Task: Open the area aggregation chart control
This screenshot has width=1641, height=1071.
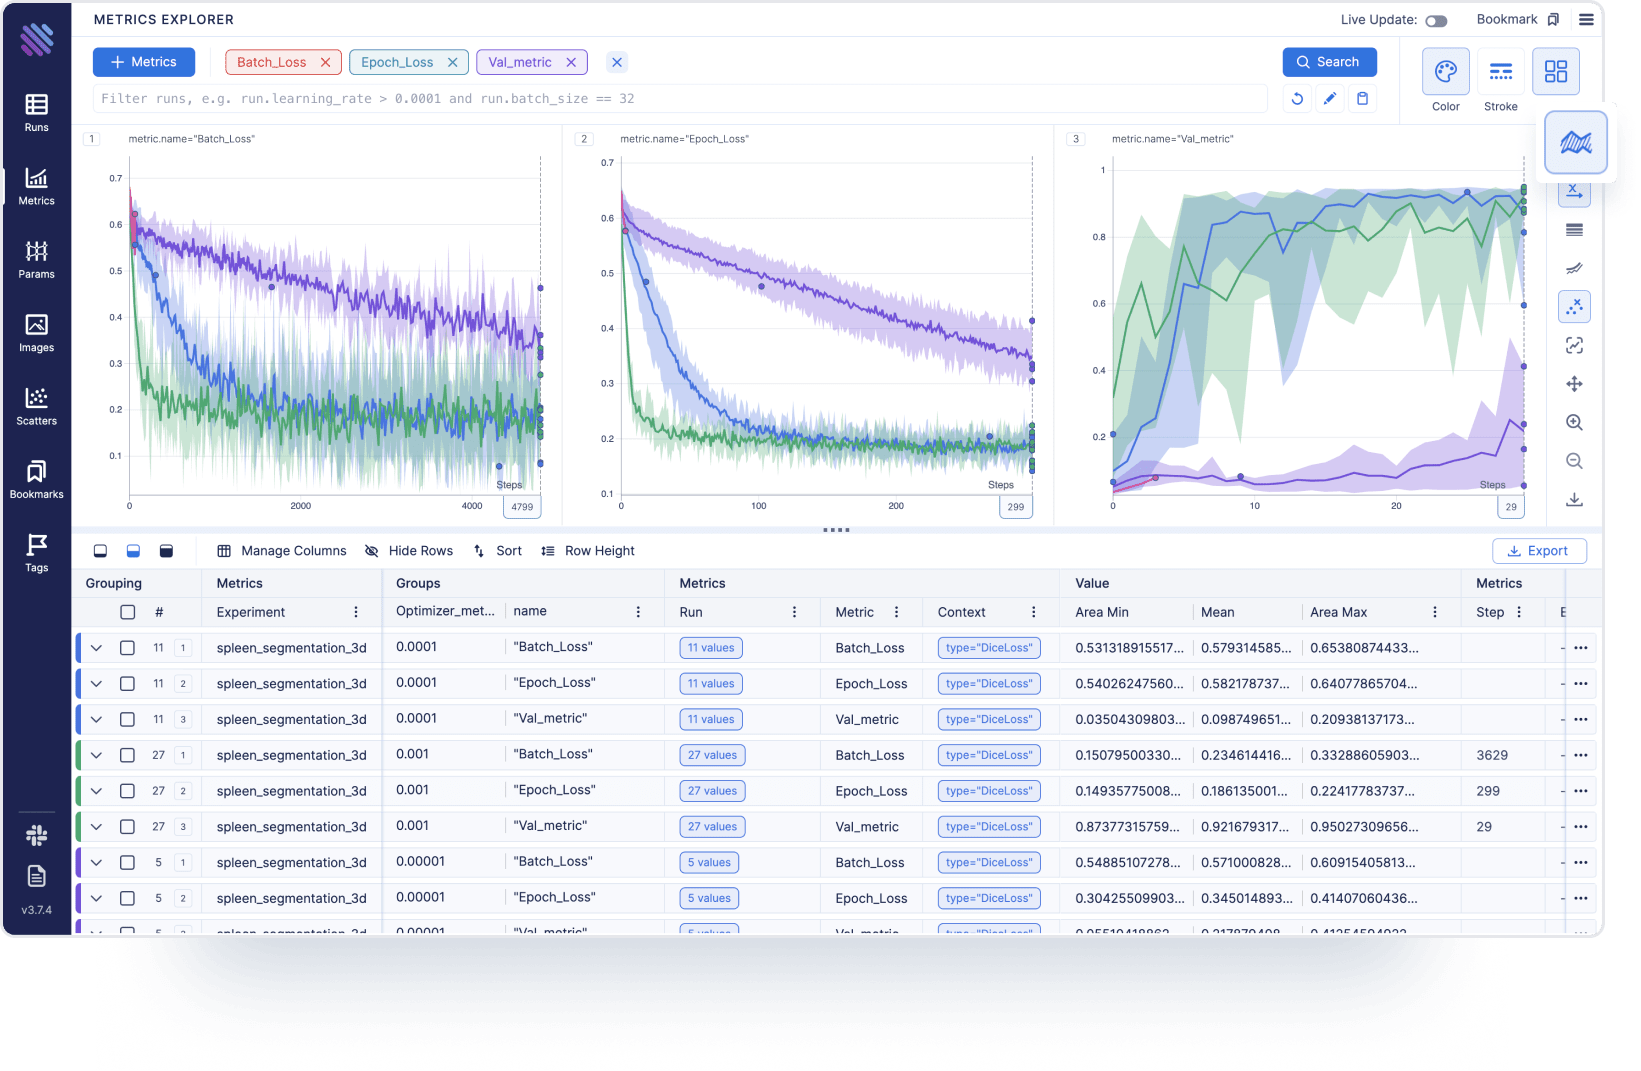Action: [x=1576, y=143]
